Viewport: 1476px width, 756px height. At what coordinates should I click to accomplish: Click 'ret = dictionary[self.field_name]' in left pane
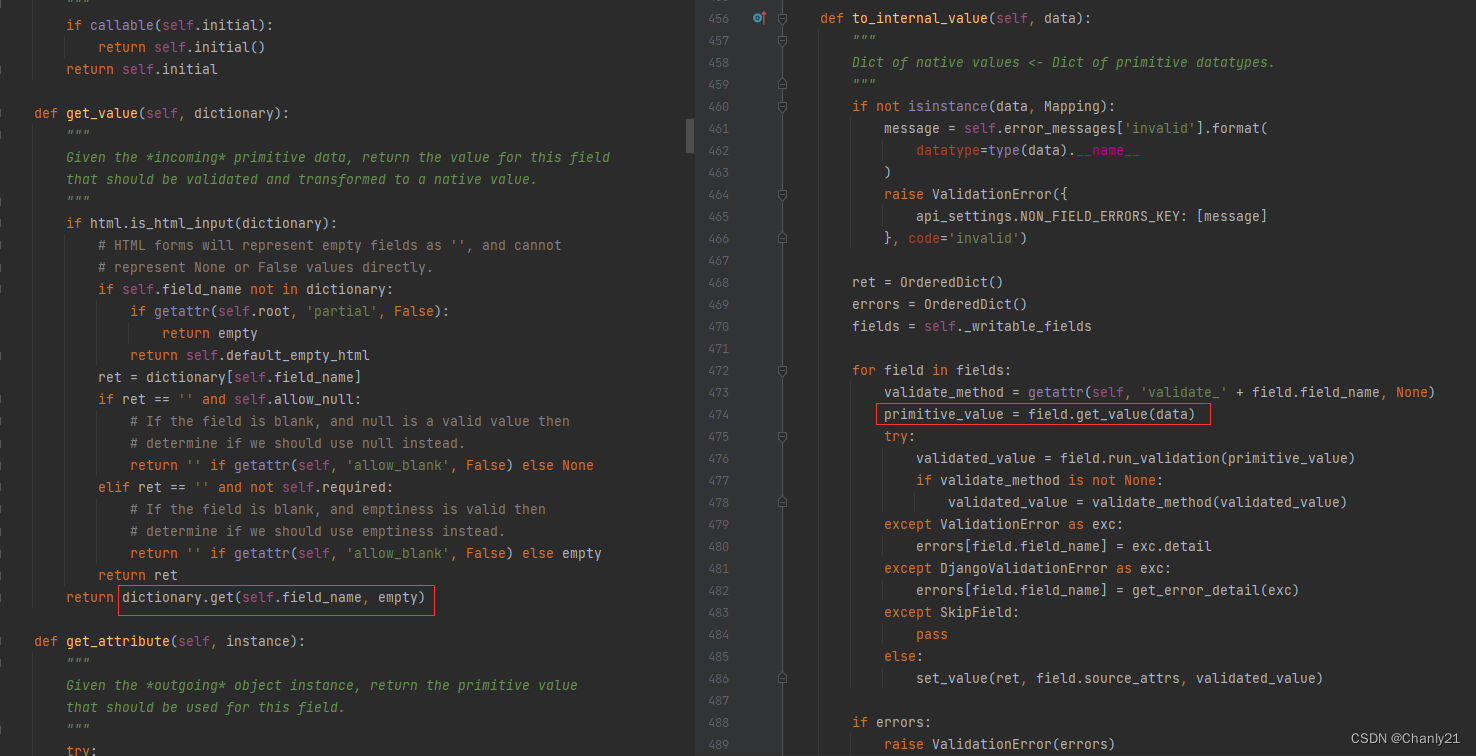(230, 377)
